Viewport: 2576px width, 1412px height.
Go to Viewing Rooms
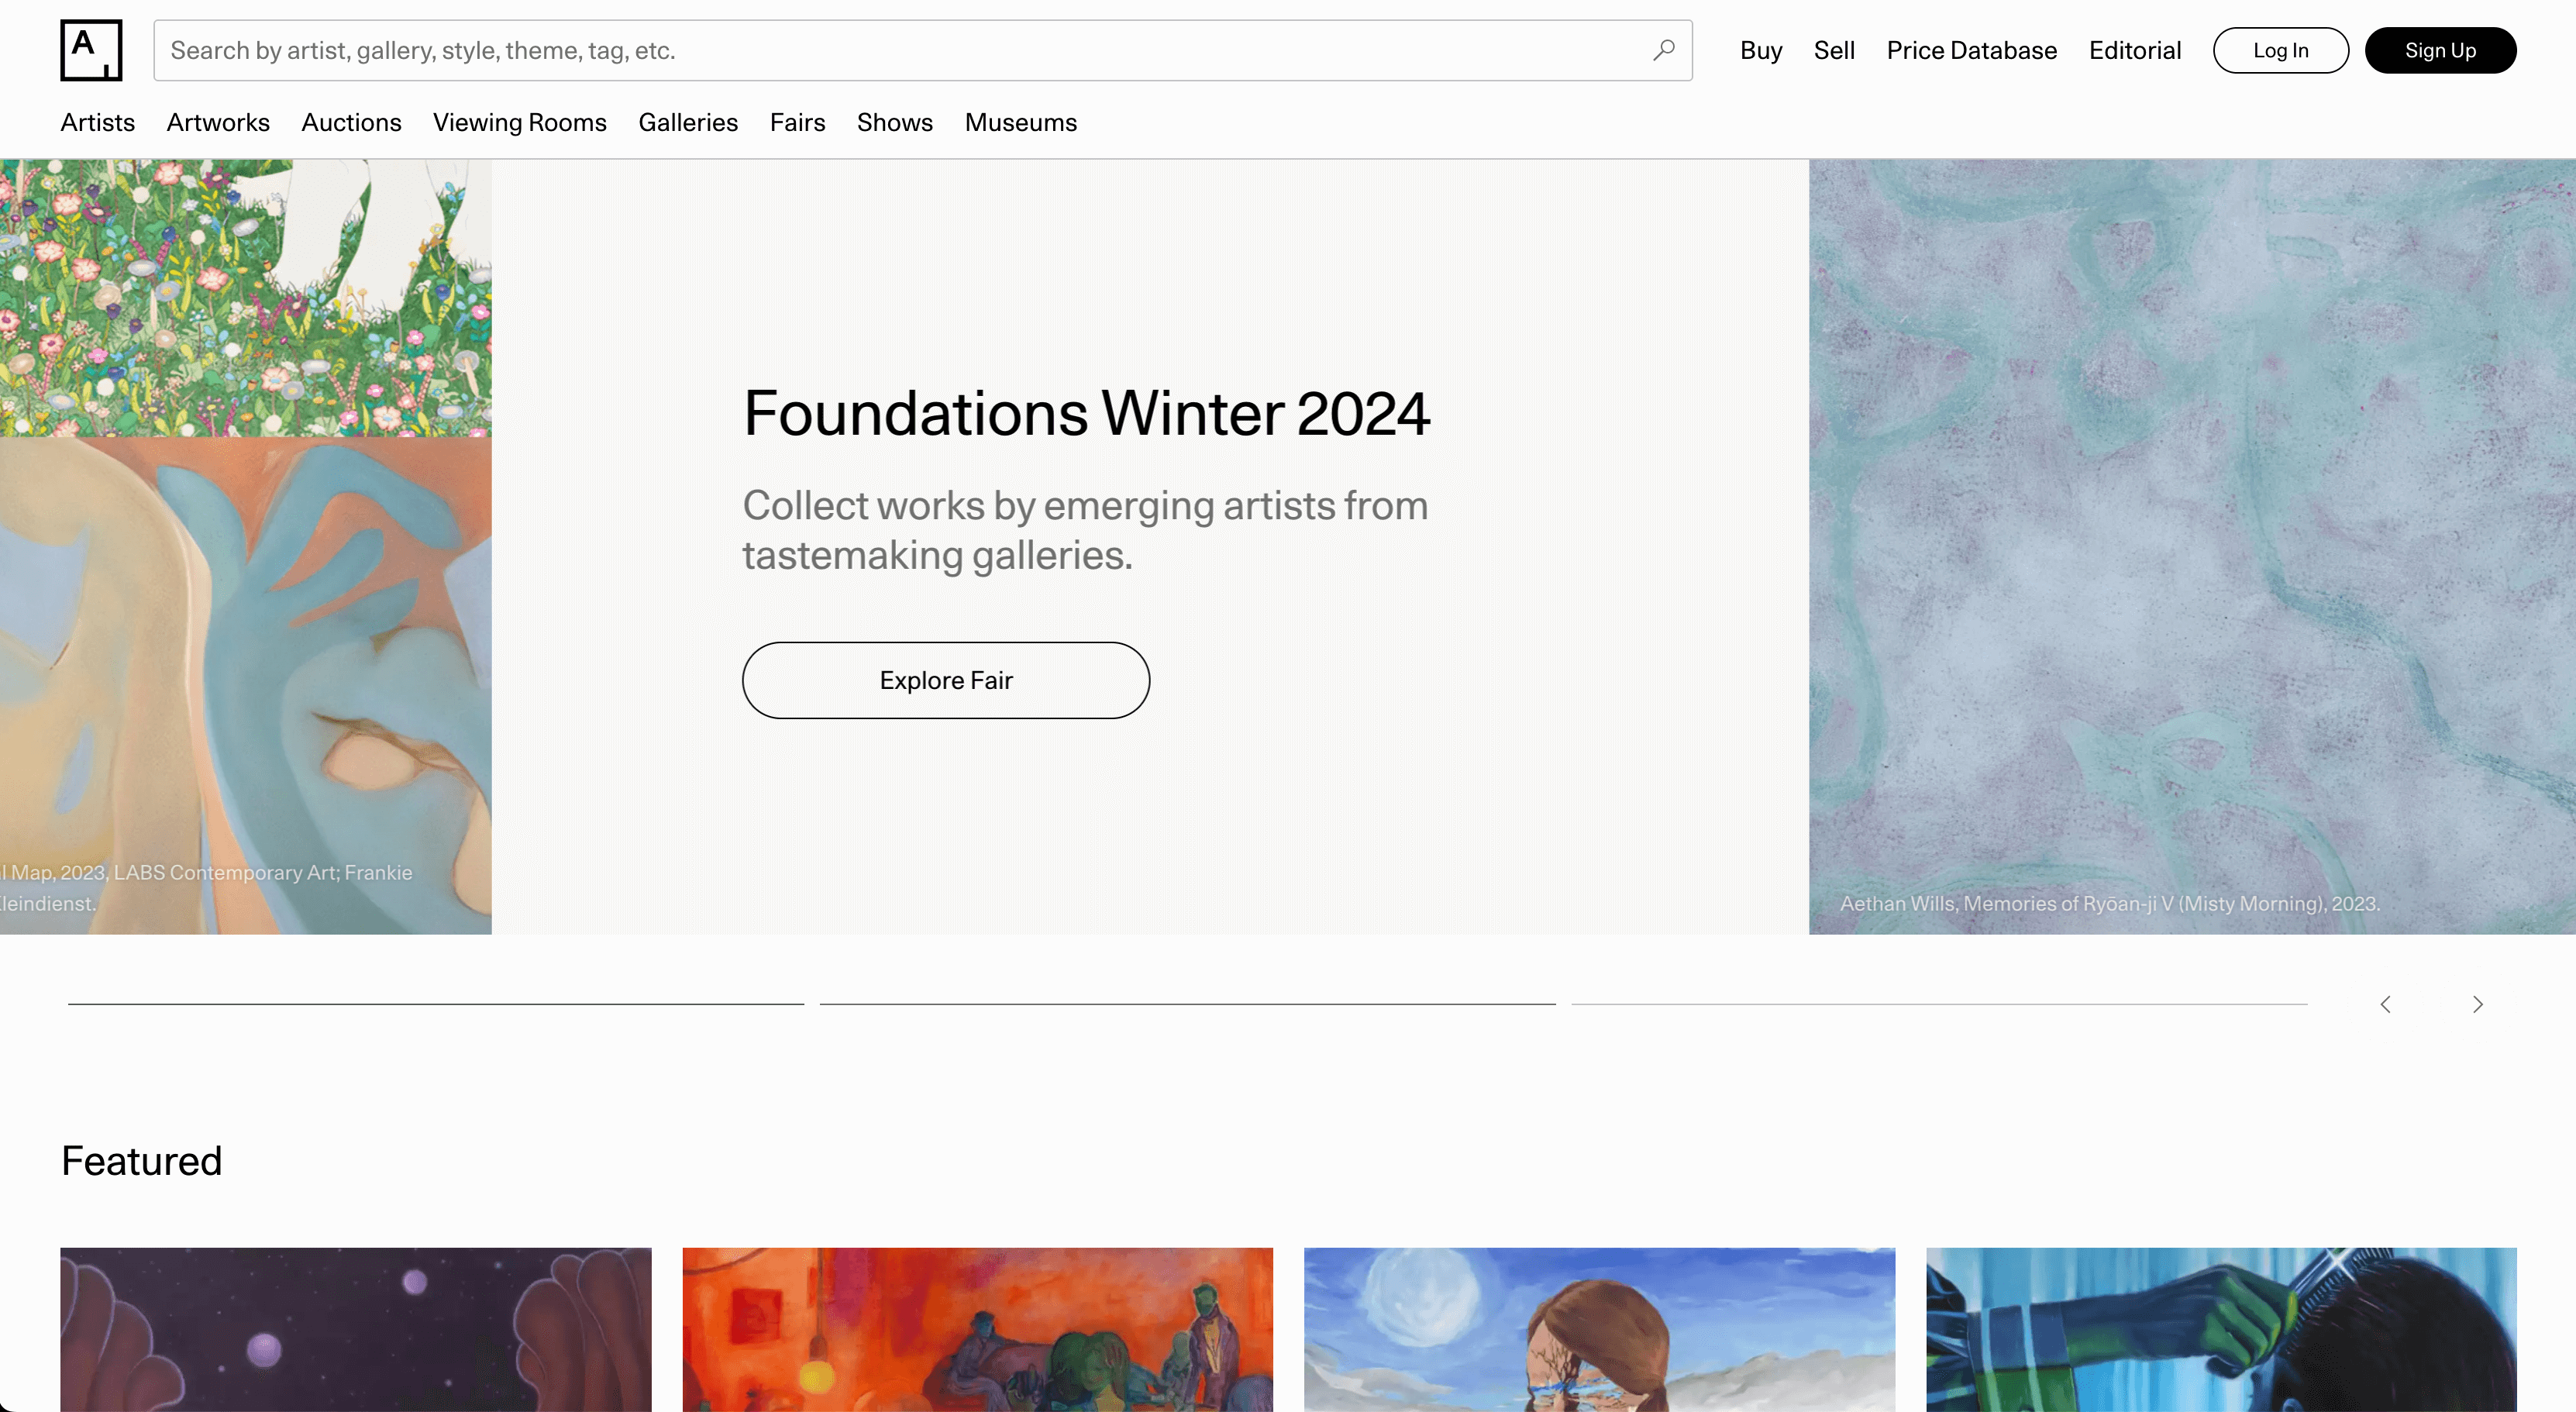click(x=519, y=122)
